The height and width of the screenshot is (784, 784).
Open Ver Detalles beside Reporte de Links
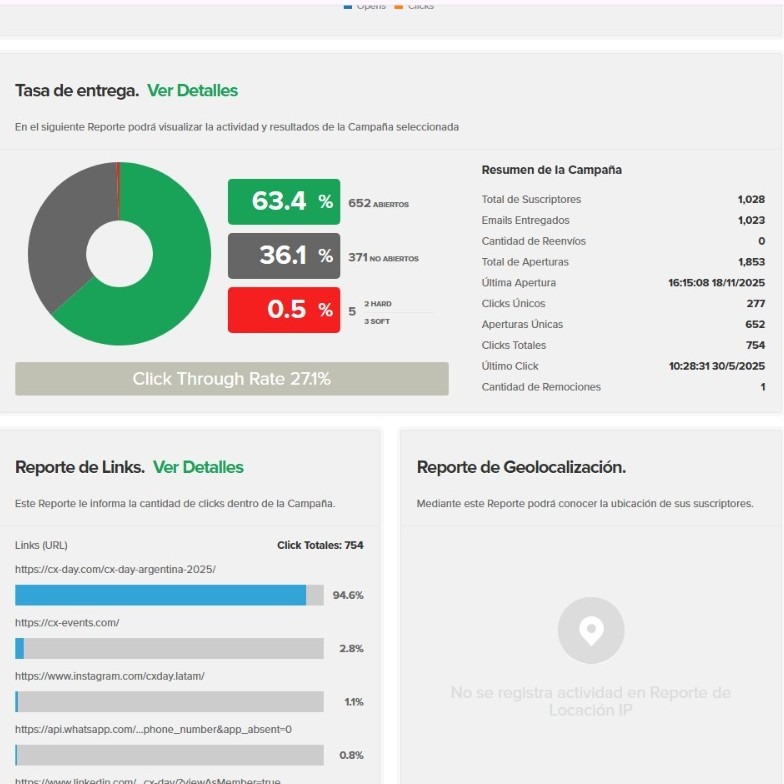(x=198, y=467)
